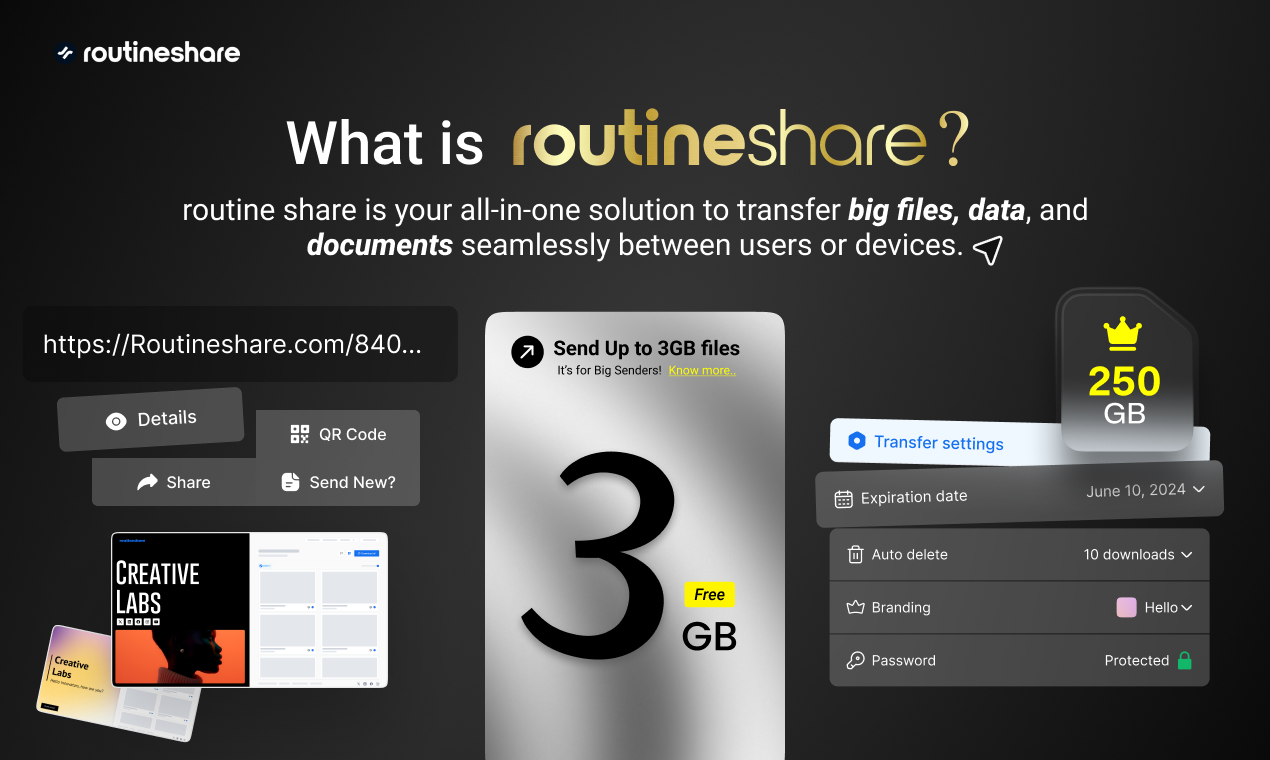This screenshot has width=1270, height=760.
Task: Click the paper plane send icon
Action: [x=988, y=250]
